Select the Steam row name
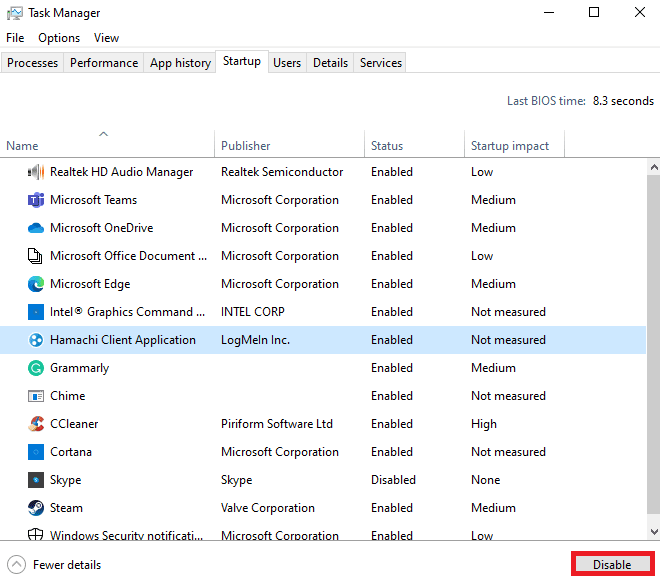This screenshot has height=587, width=660. [x=66, y=508]
